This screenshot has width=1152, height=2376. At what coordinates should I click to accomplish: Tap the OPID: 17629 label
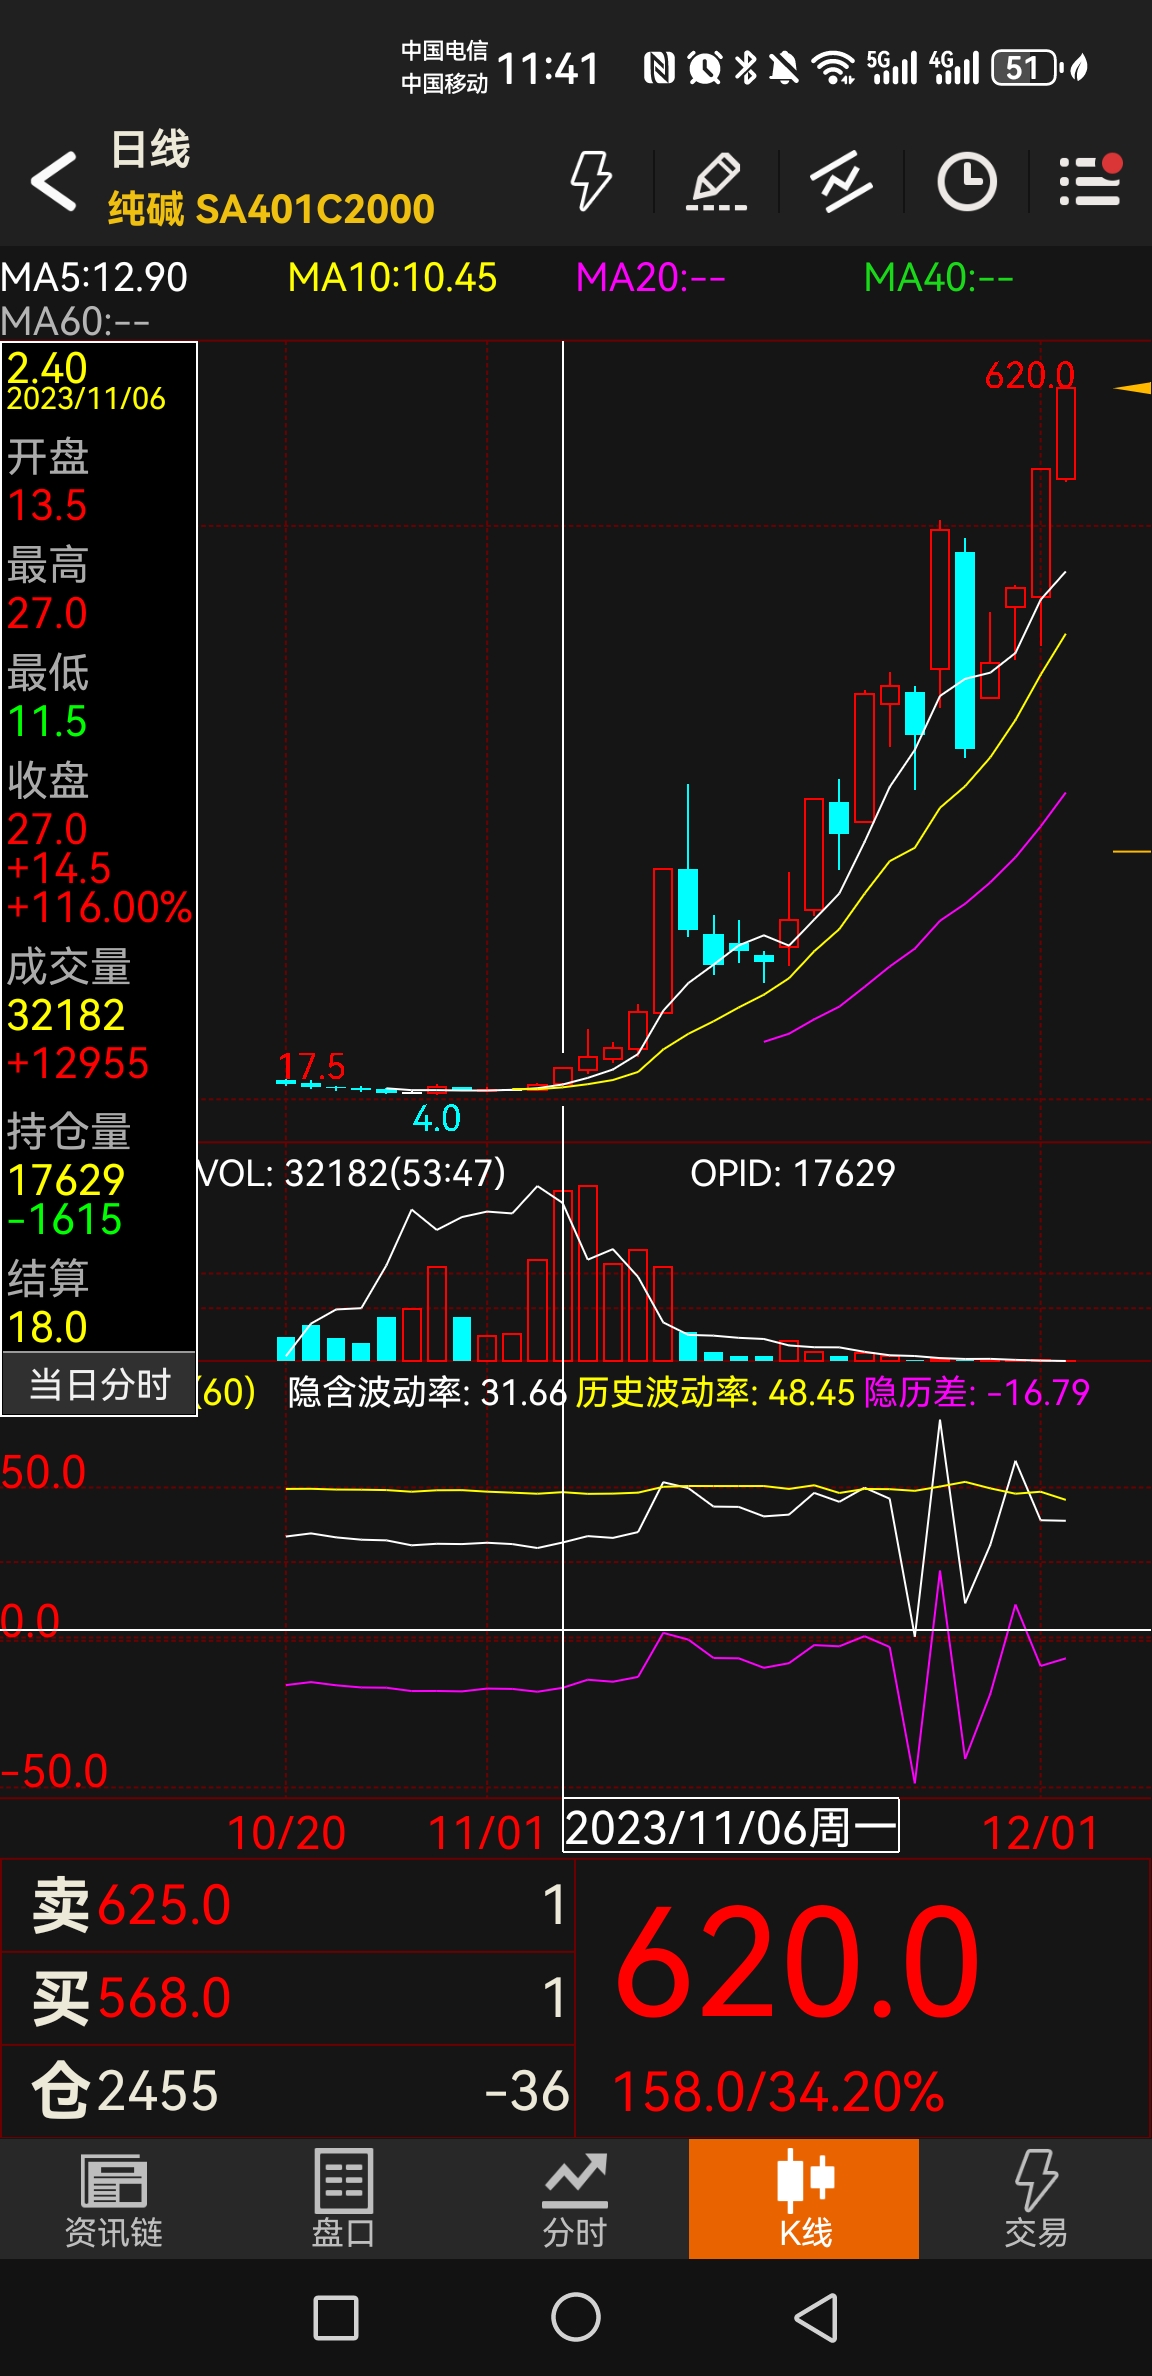point(793,1172)
